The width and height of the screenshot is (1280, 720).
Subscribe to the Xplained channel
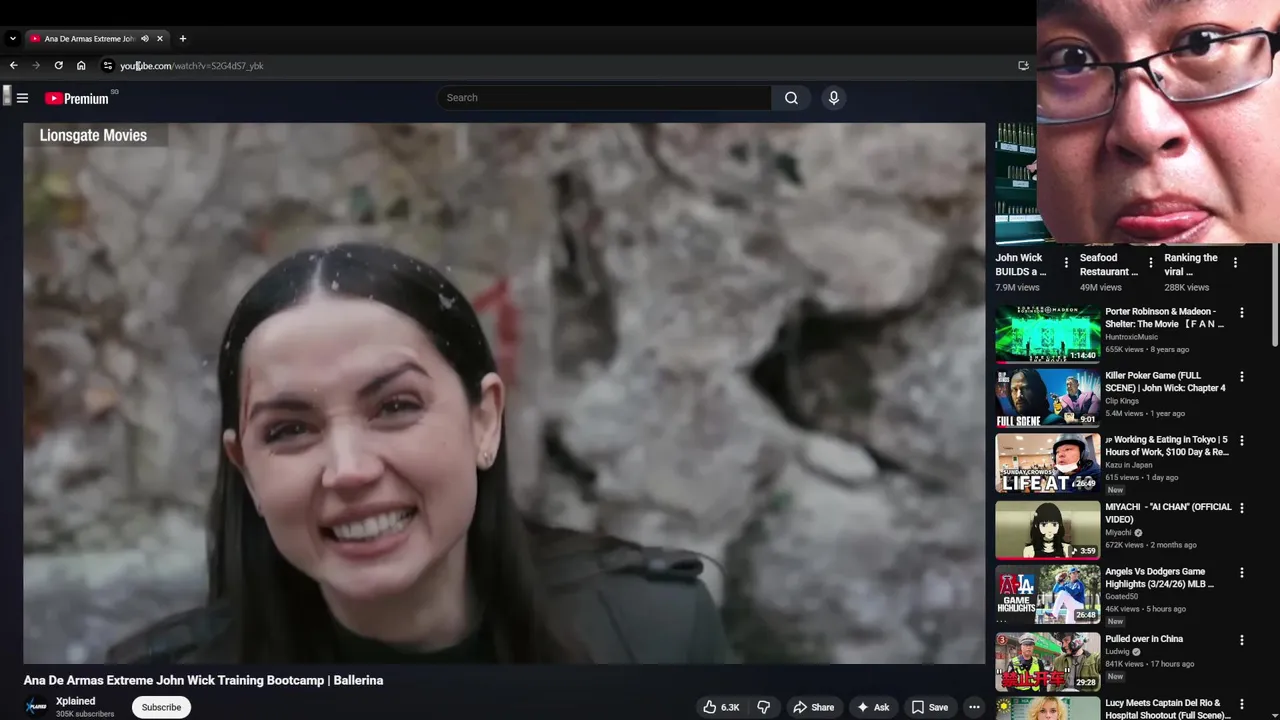coord(161,707)
